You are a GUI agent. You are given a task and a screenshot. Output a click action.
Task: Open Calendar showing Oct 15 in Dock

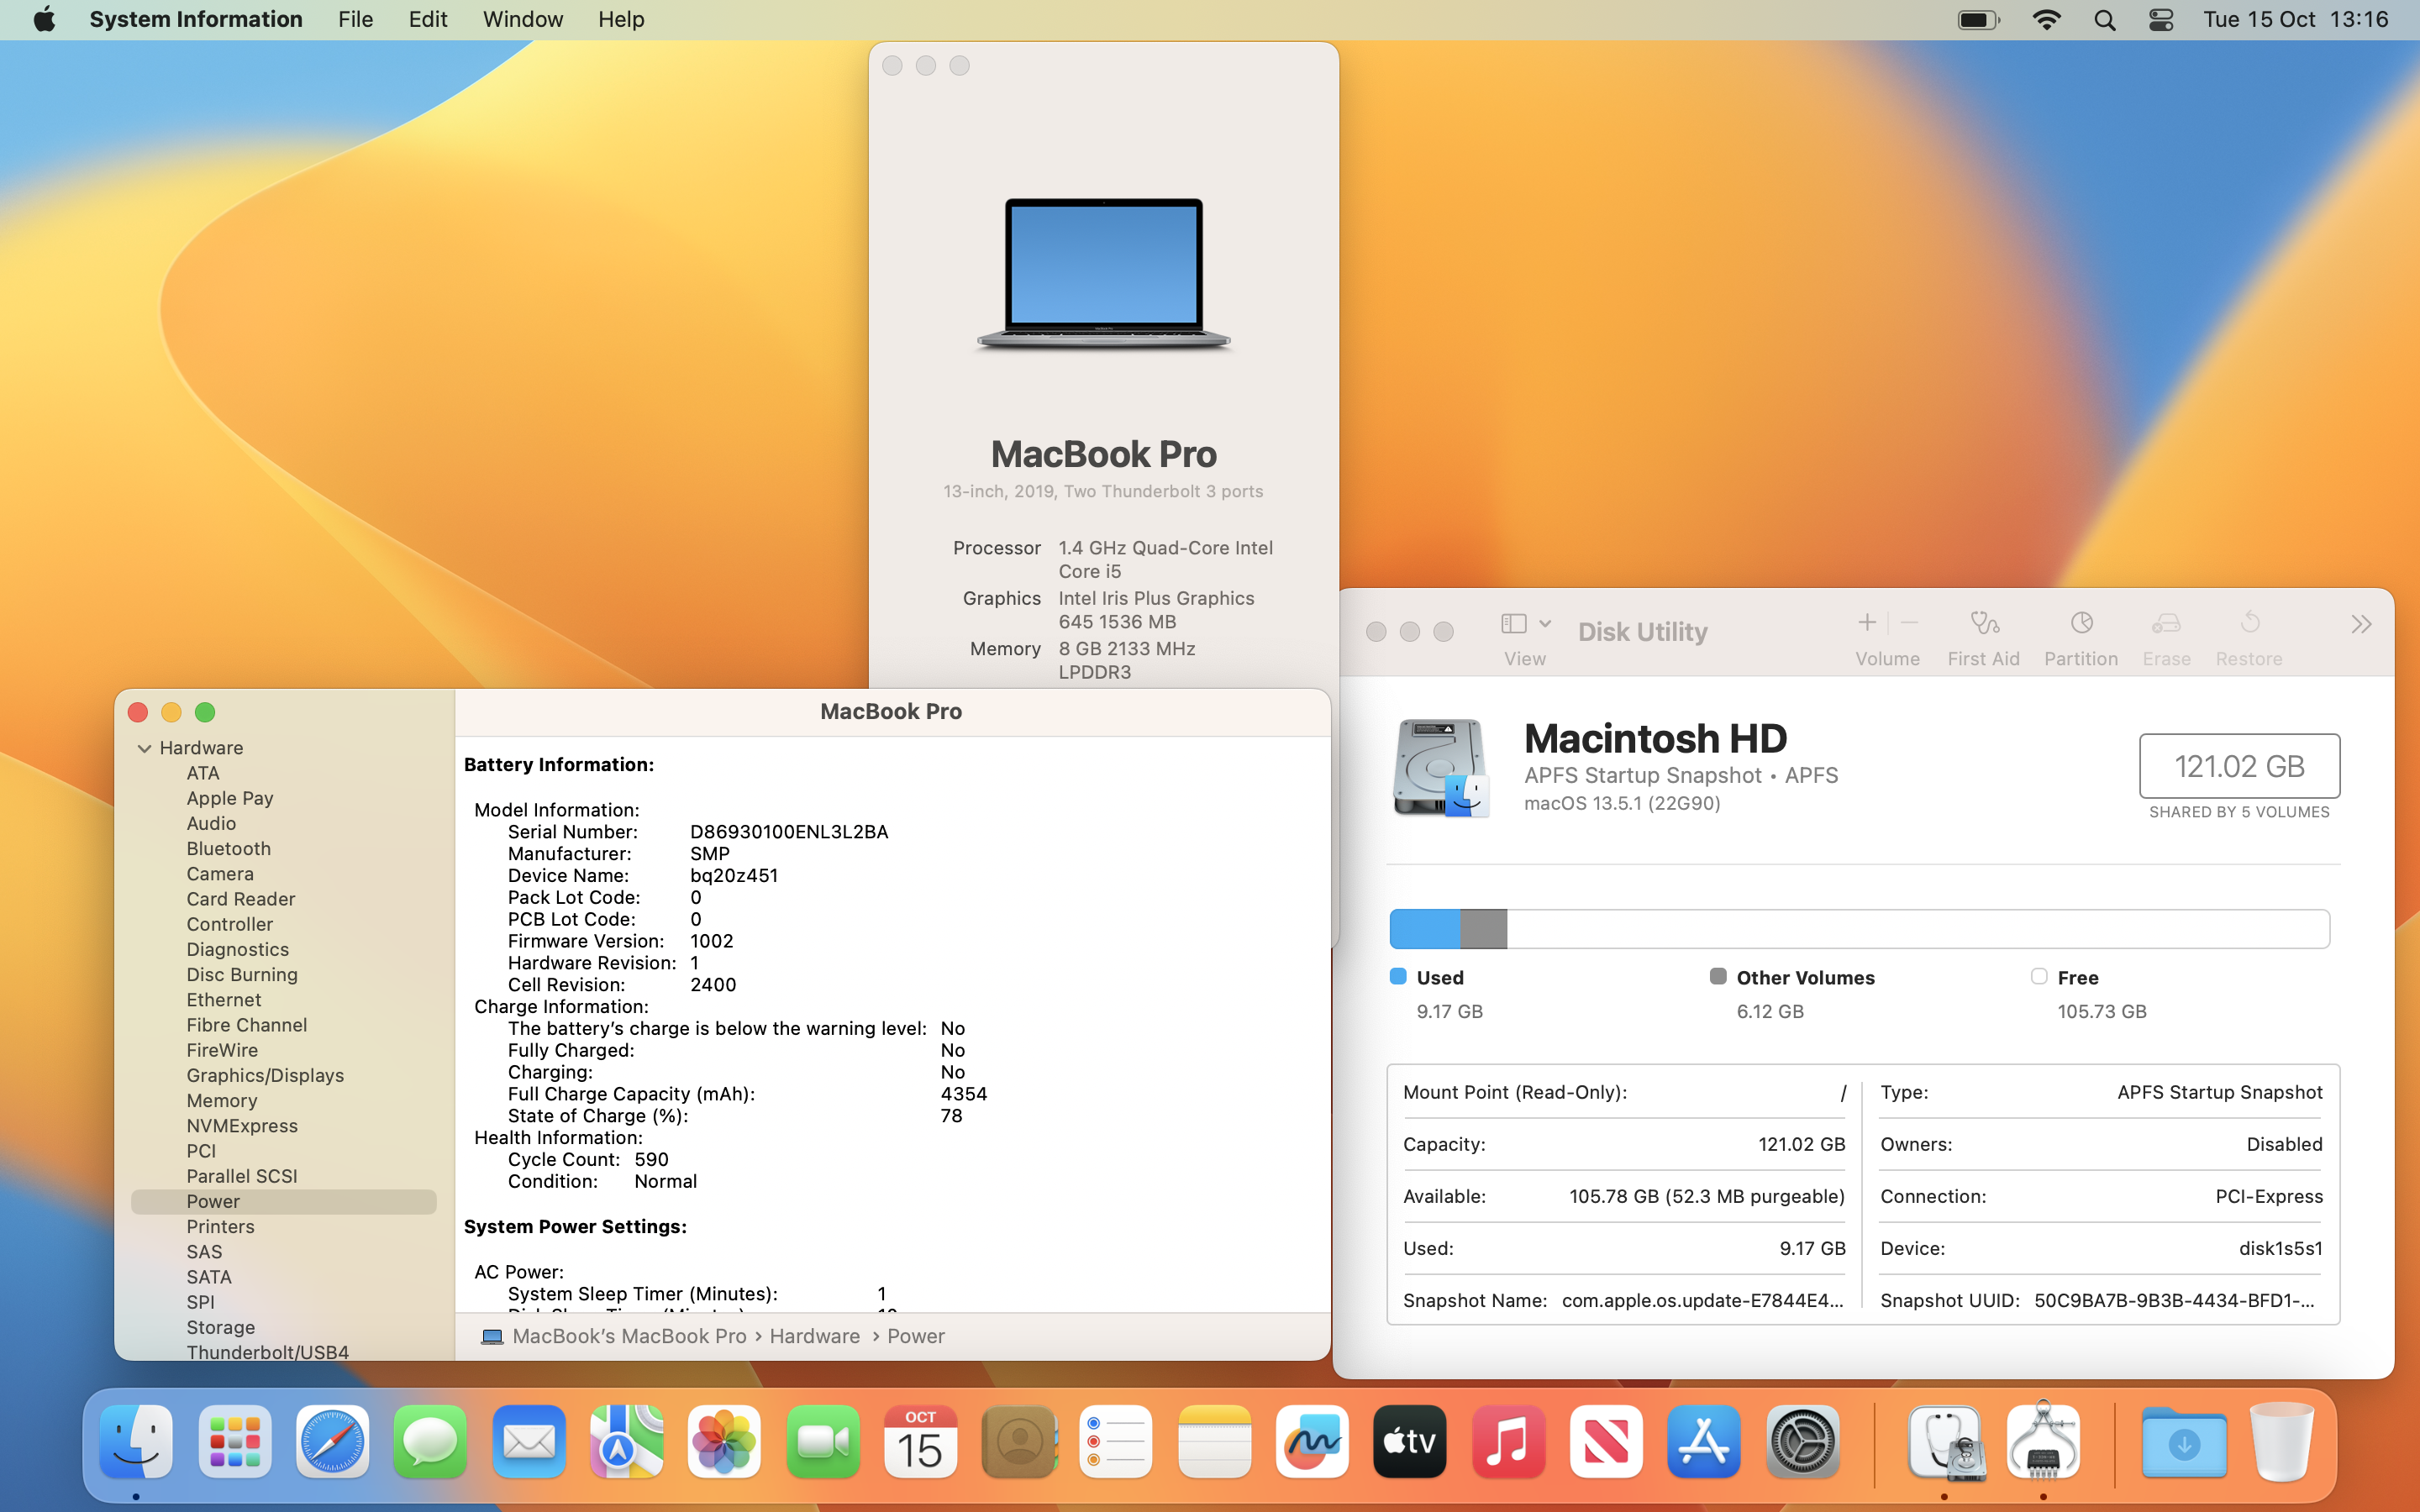tap(920, 1441)
